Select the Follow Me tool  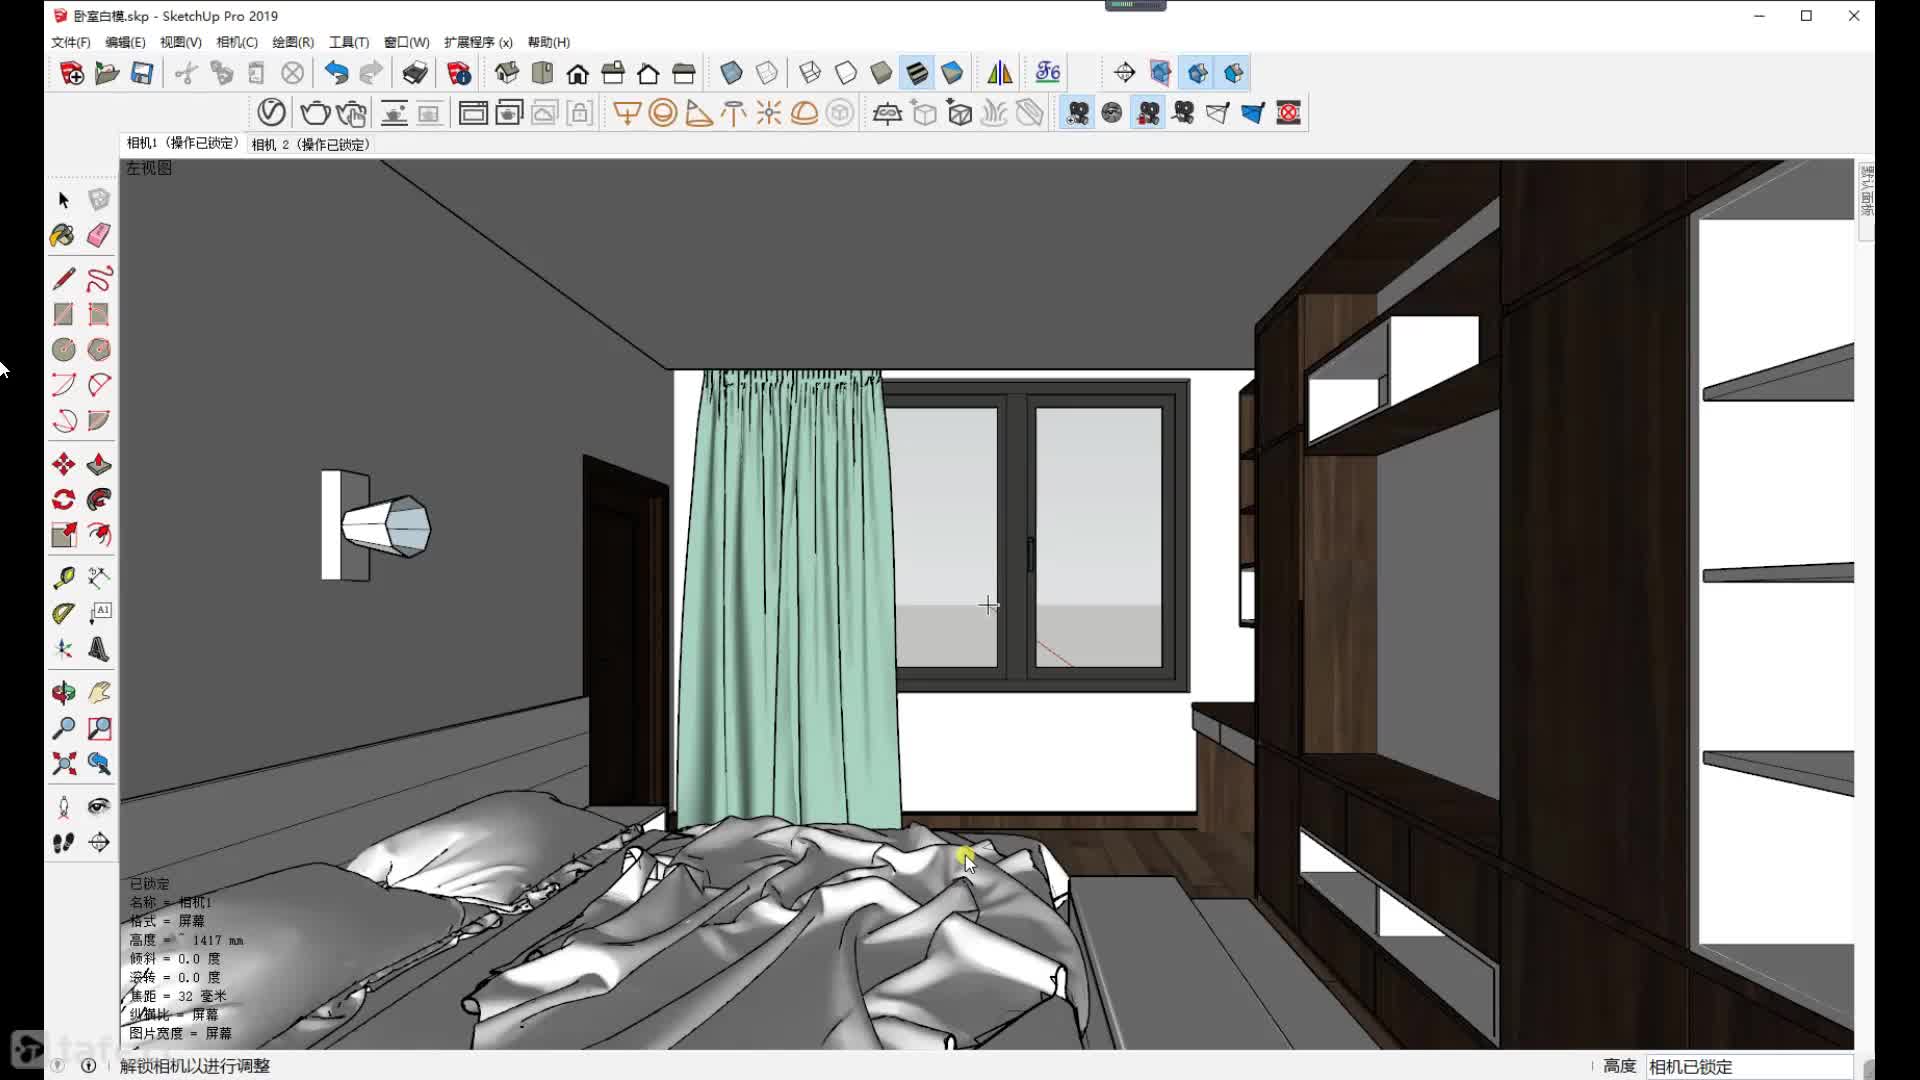pos(99,499)
